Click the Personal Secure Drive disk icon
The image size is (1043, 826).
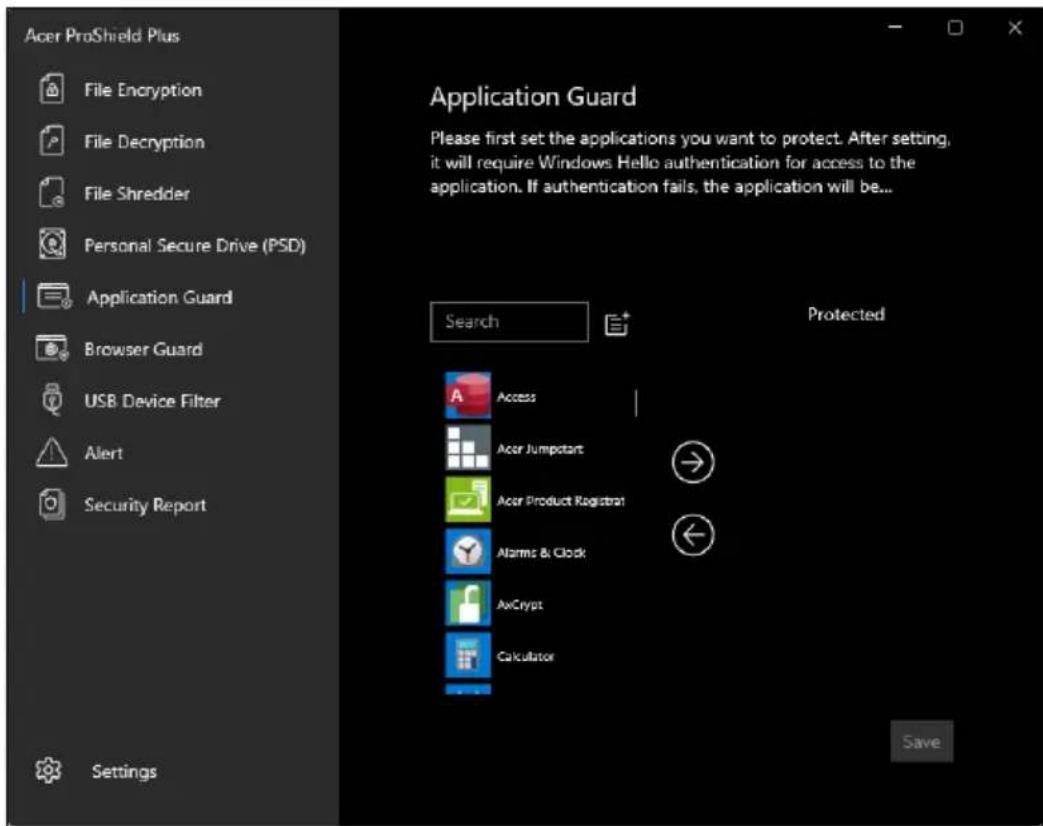click(52, 244)
